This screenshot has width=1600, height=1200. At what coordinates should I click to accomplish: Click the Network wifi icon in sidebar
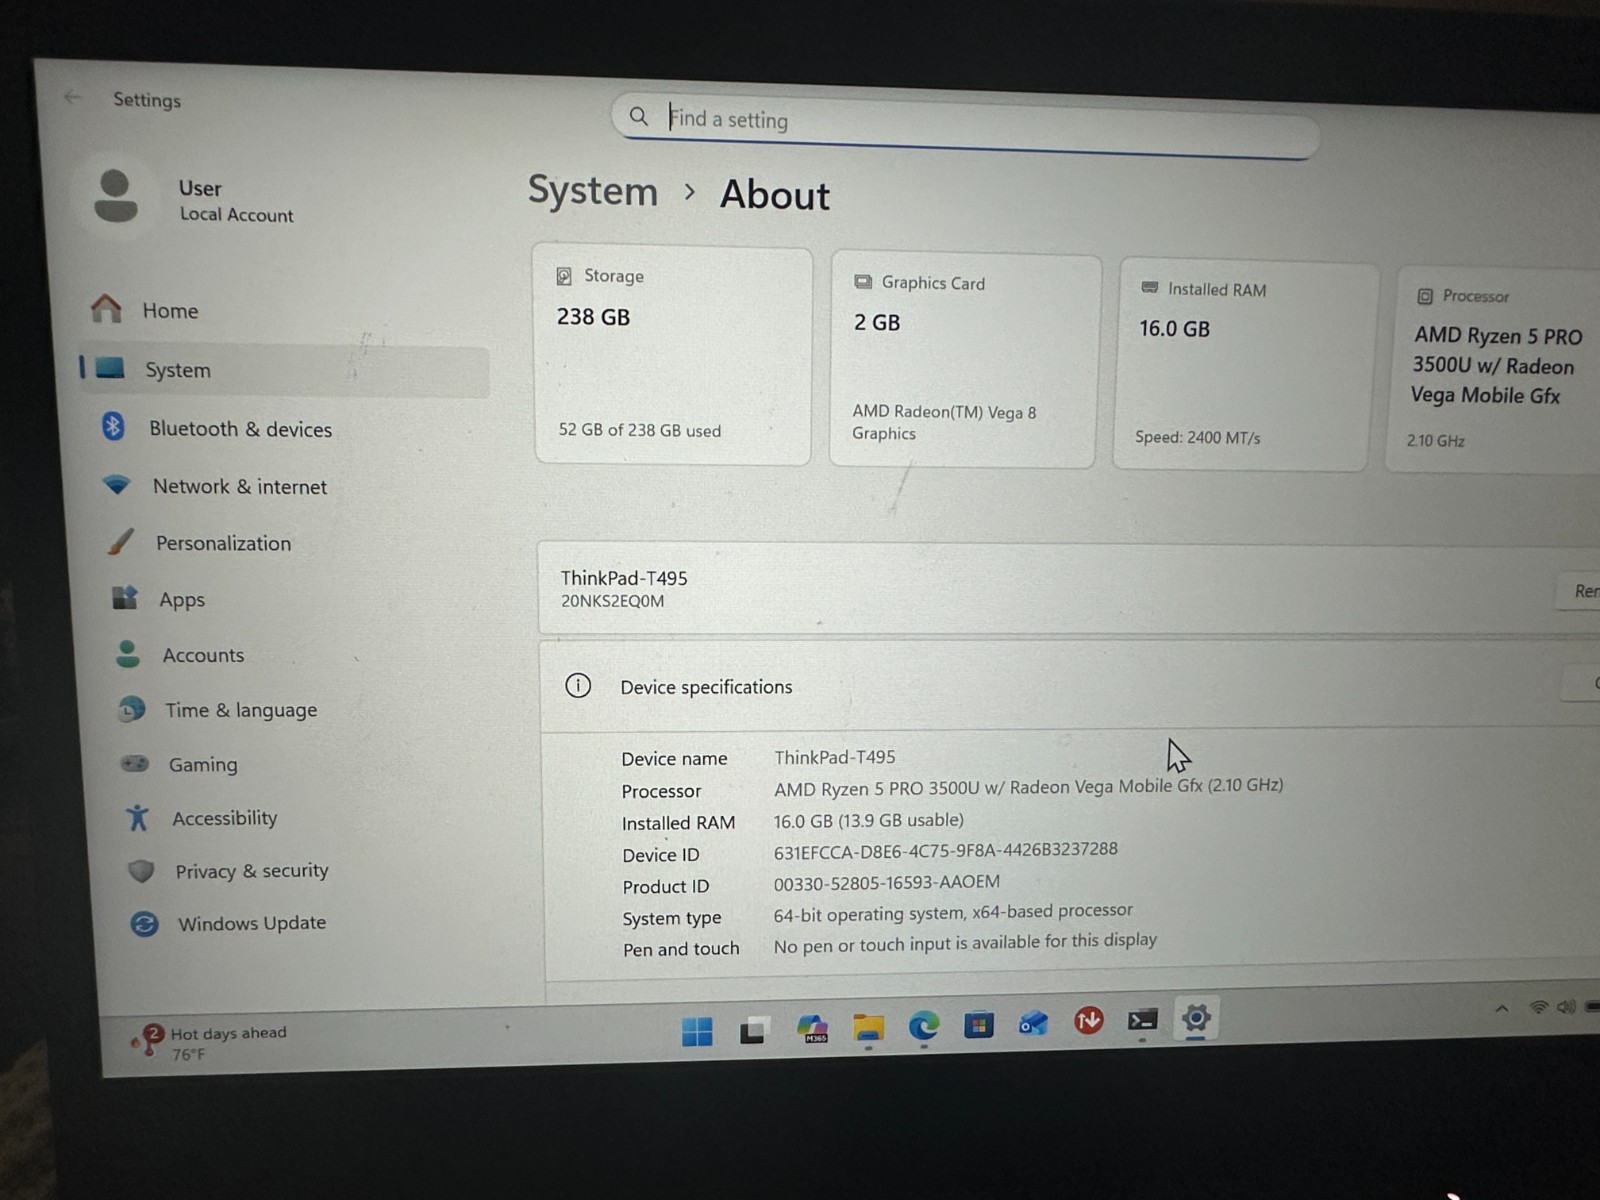coord(117,484)
